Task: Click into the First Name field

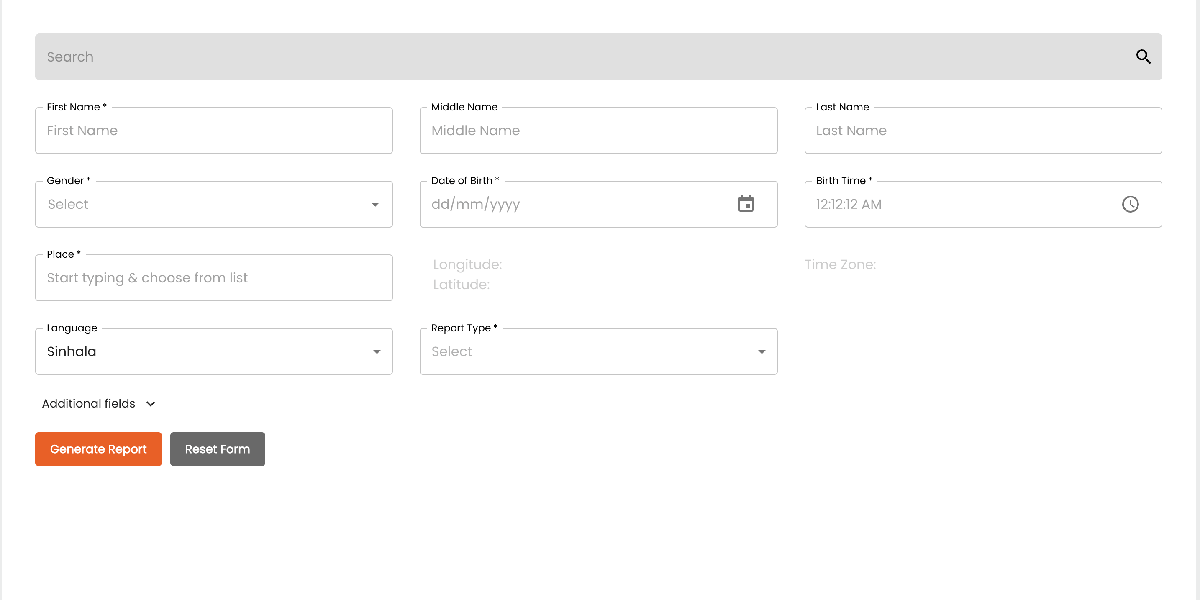Action: click(213, 131)
